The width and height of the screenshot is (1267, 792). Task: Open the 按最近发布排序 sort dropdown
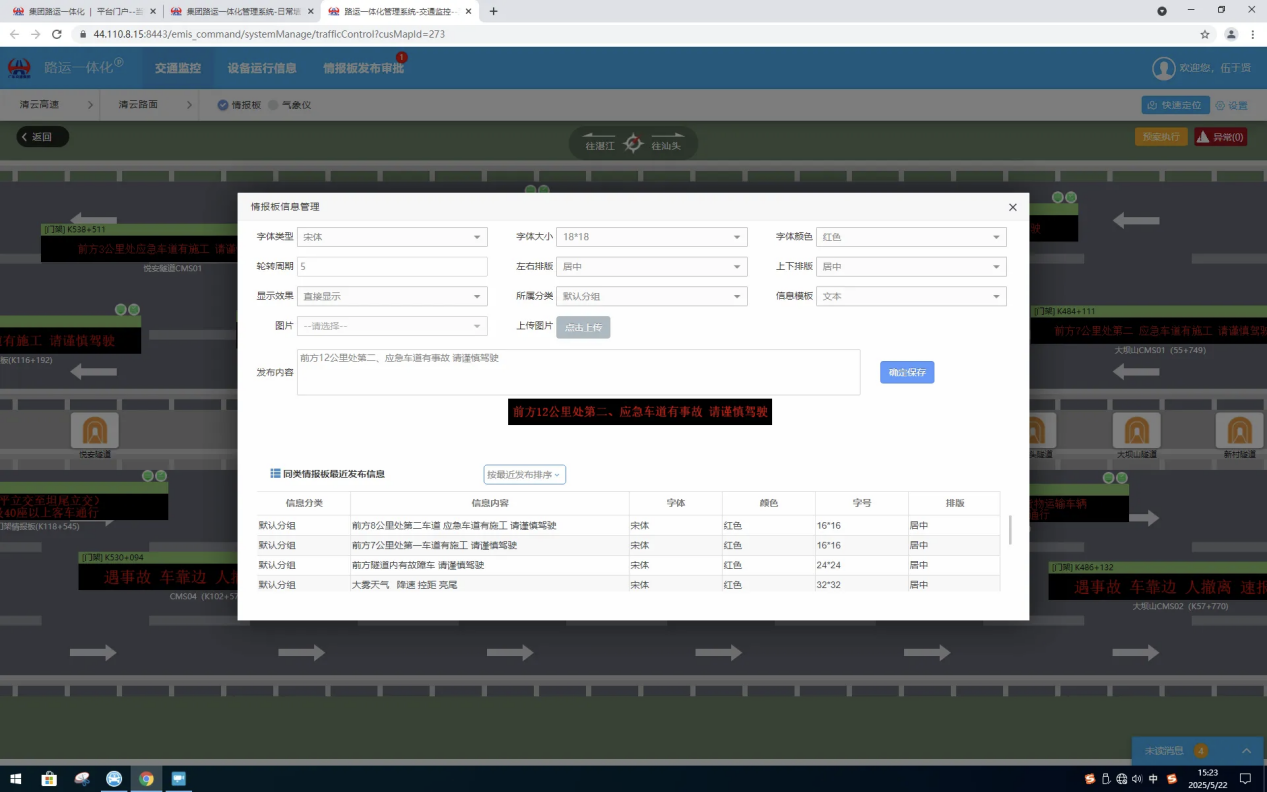pos(524,474)
